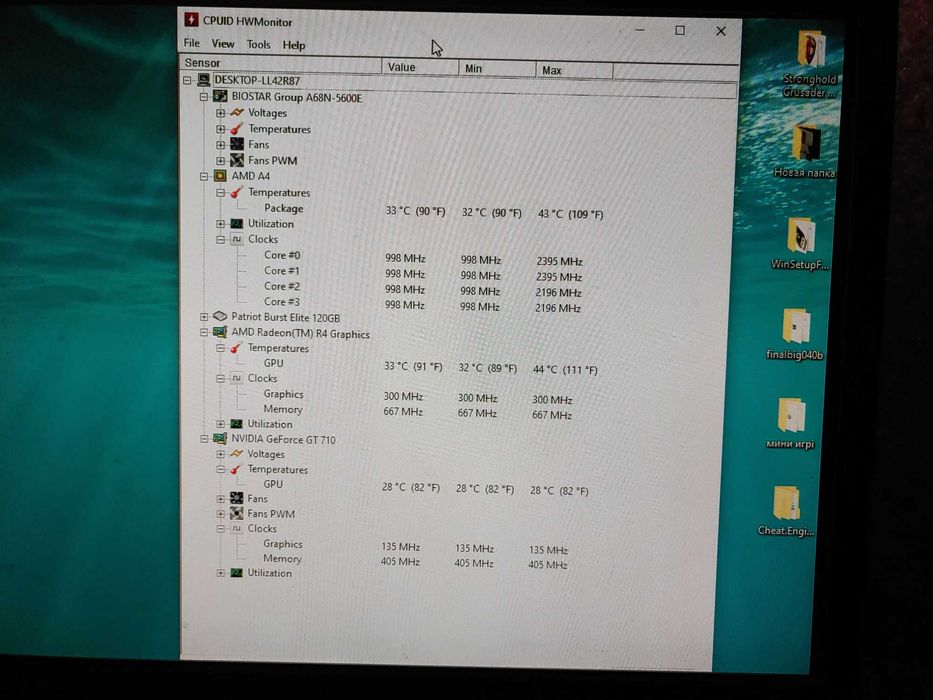Click the Min column header

(497, 69)
